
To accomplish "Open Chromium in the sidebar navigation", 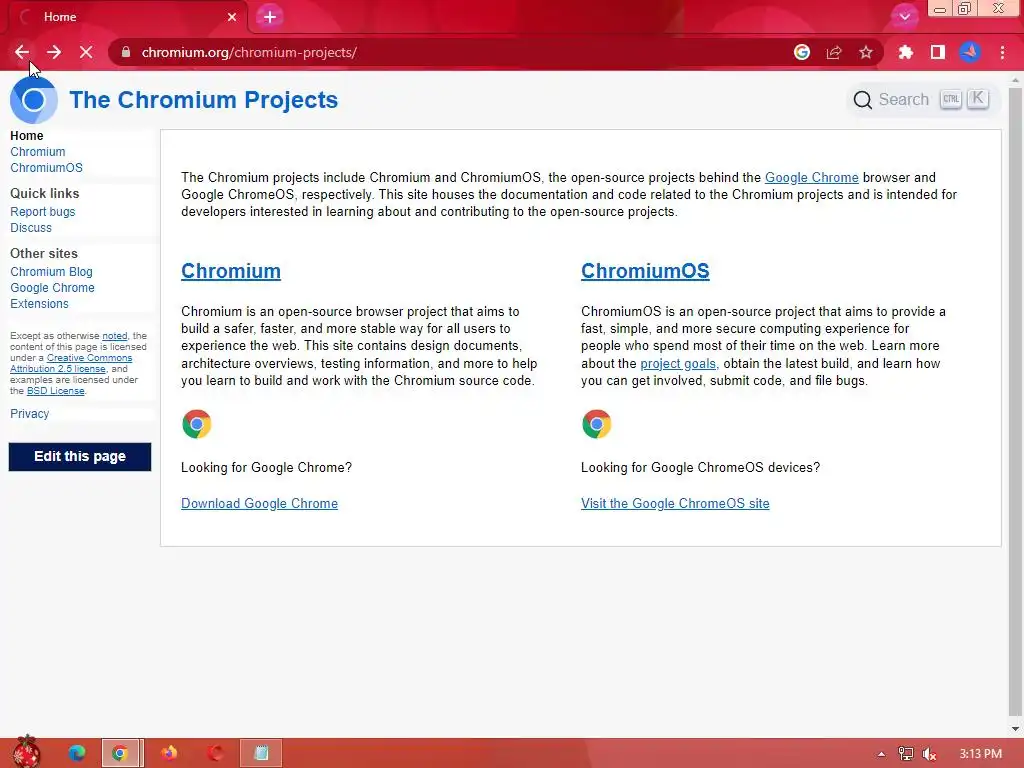I will click(x=37, y=152).
